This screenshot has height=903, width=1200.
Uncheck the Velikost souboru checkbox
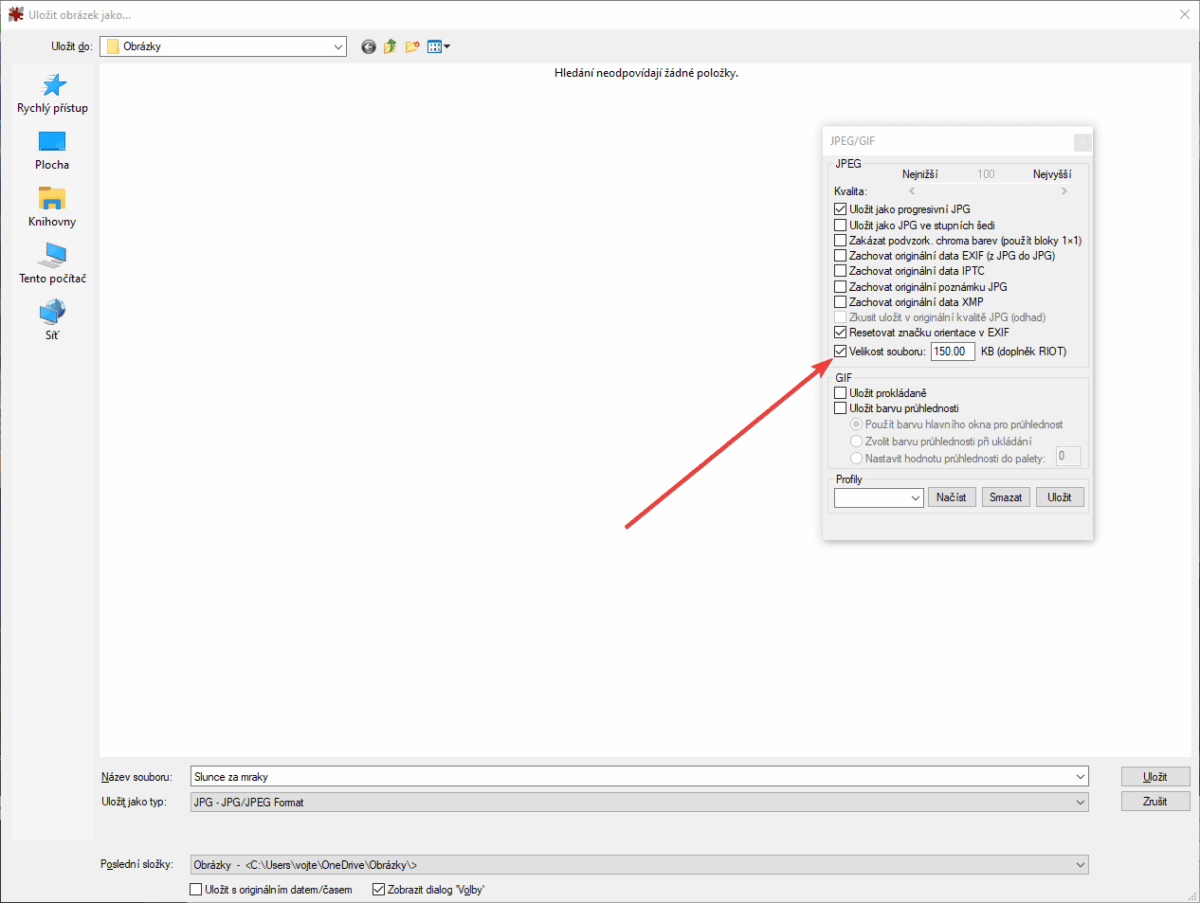(840, 351)
